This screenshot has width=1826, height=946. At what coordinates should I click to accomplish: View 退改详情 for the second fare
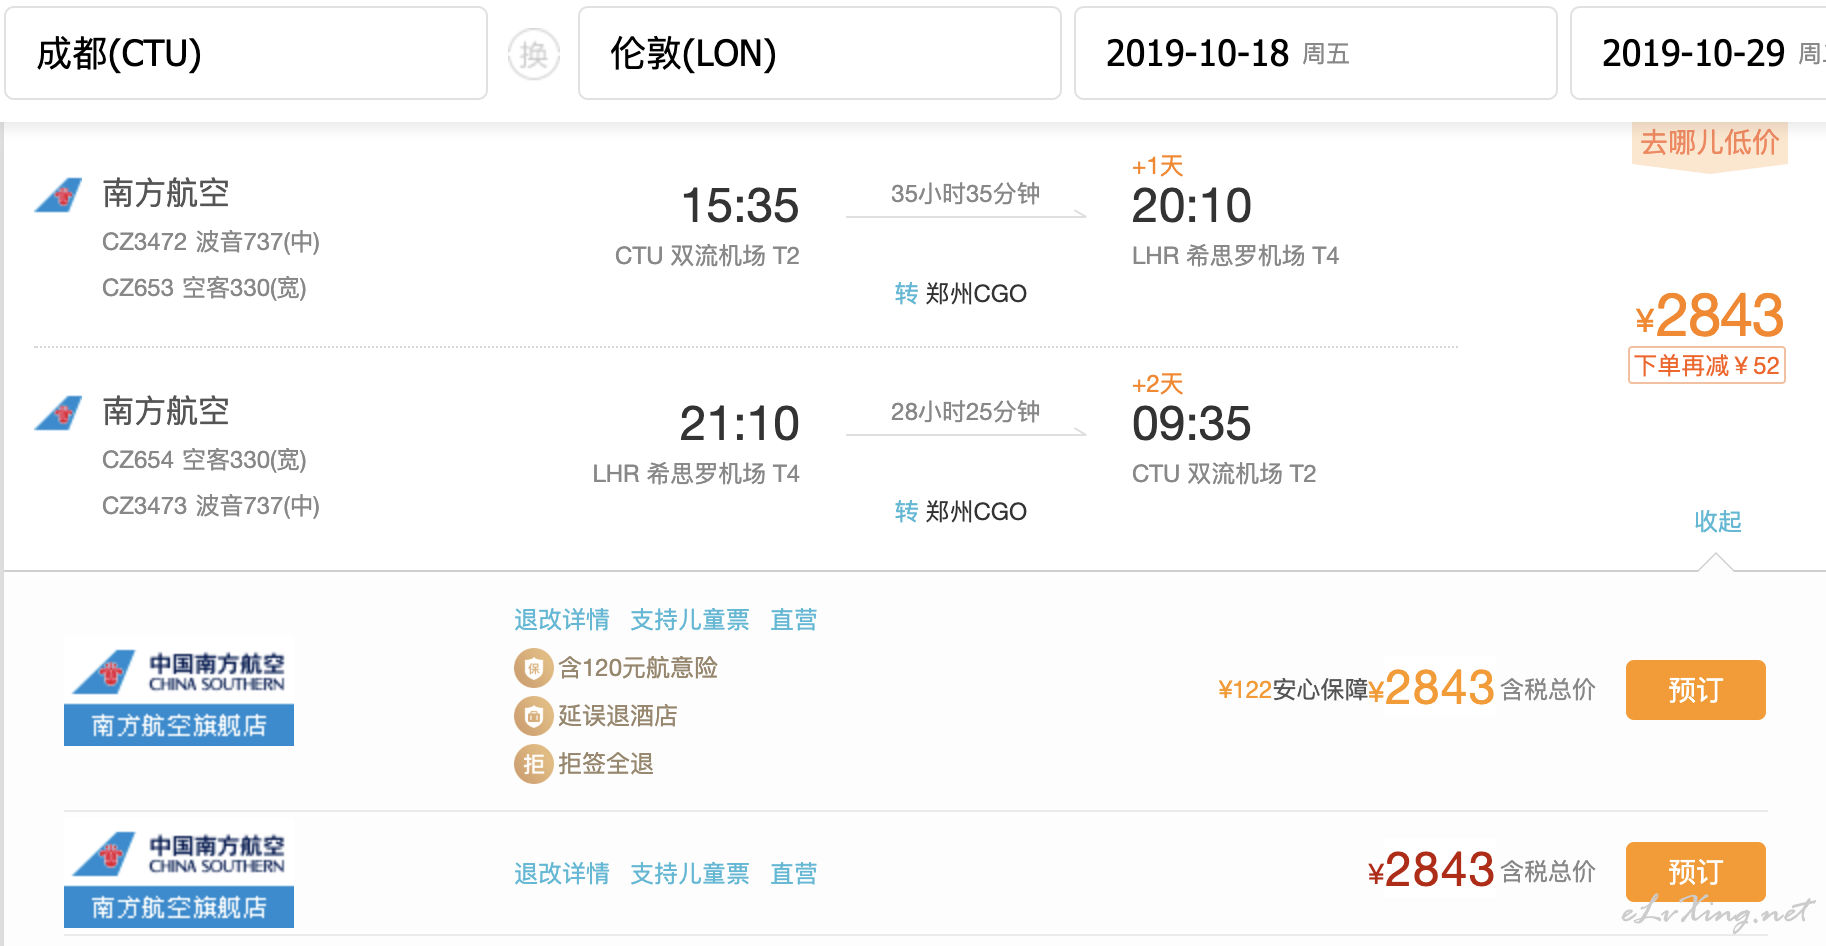(x=562, y=874)
